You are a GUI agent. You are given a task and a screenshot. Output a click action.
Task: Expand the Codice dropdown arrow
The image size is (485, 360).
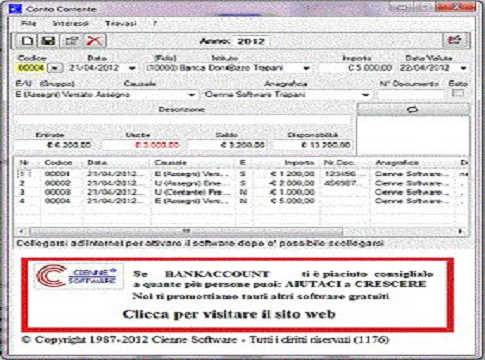[x=55, y=68]
